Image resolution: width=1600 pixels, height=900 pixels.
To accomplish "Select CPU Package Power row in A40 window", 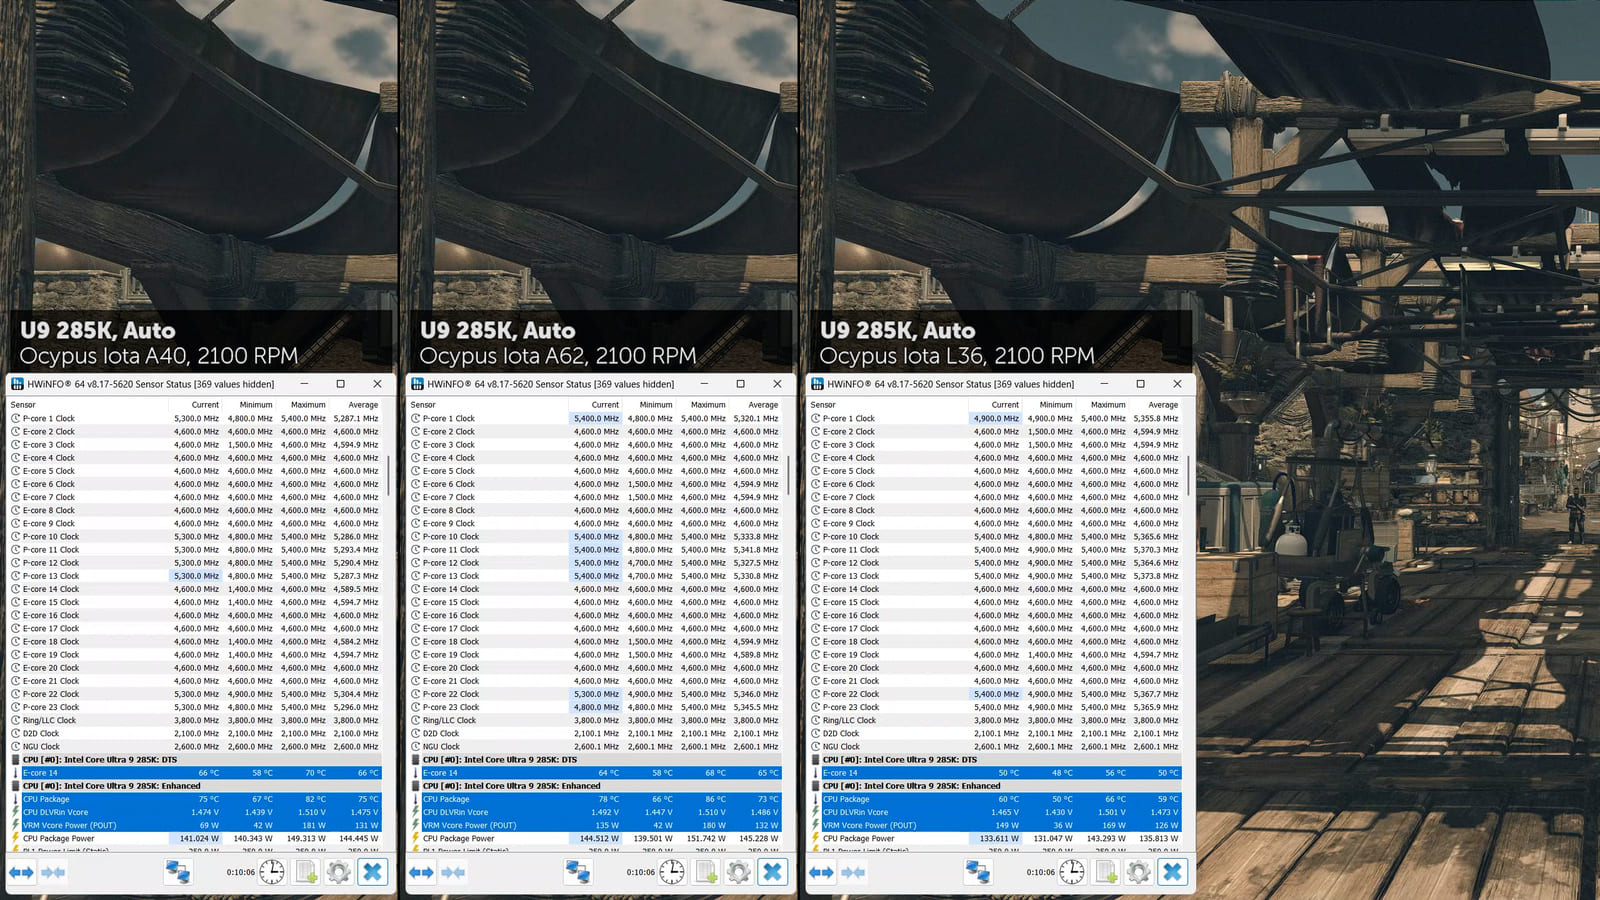I will (195, 838).
